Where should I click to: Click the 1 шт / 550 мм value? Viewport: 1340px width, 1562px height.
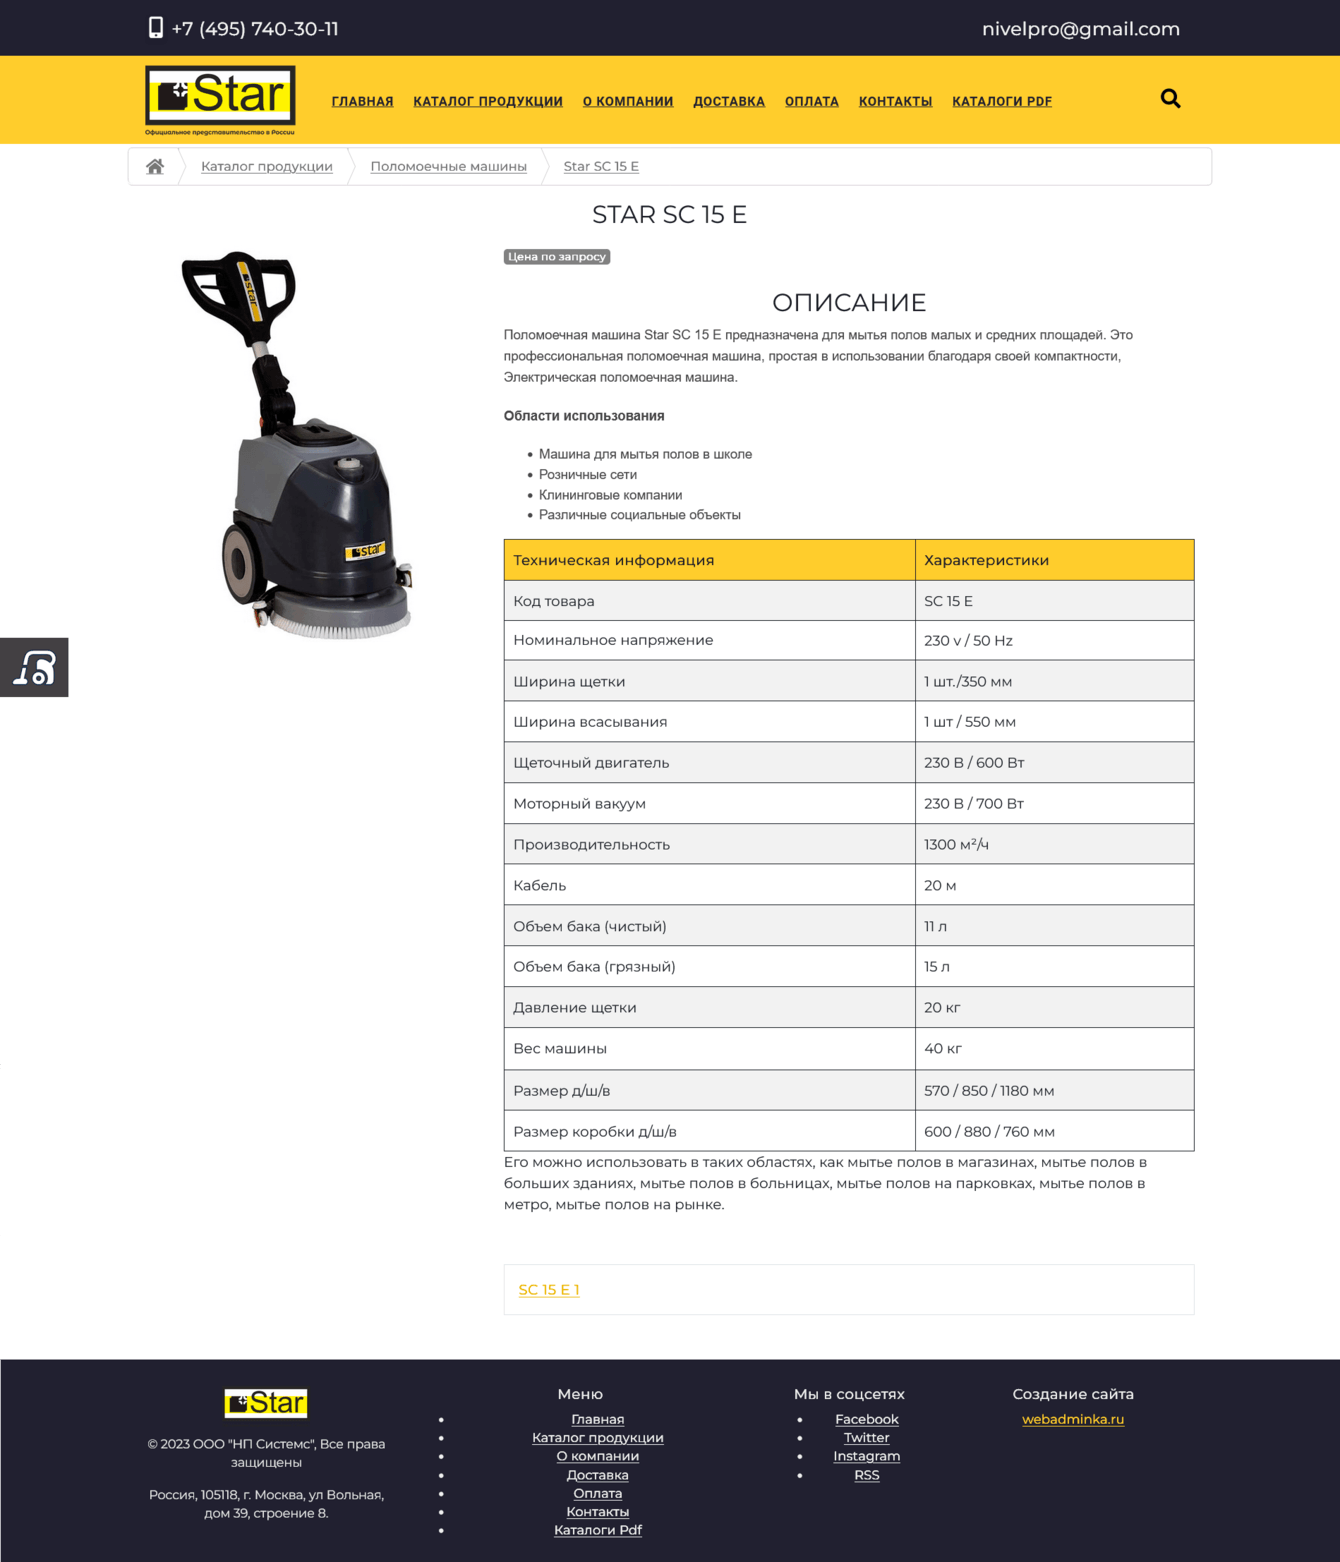pos(970,722)
